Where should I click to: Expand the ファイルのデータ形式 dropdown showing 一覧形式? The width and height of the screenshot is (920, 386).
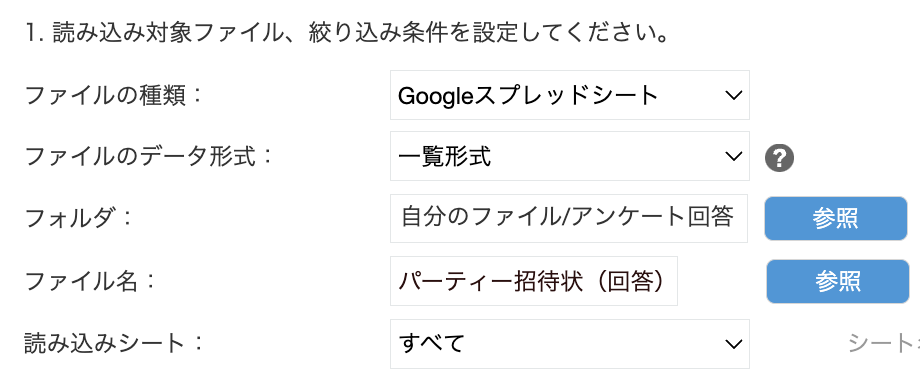pos(570,156)
